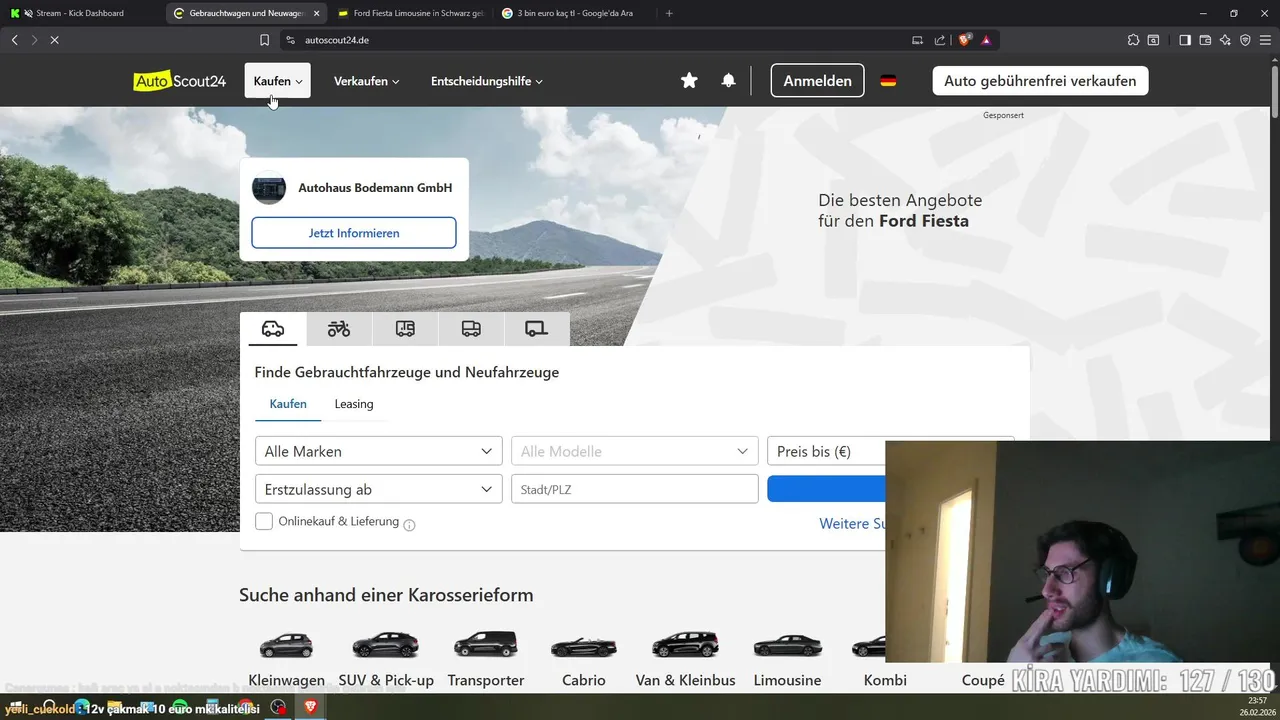Go back to the previous page

pyautogui.click(x=14, y=40)
